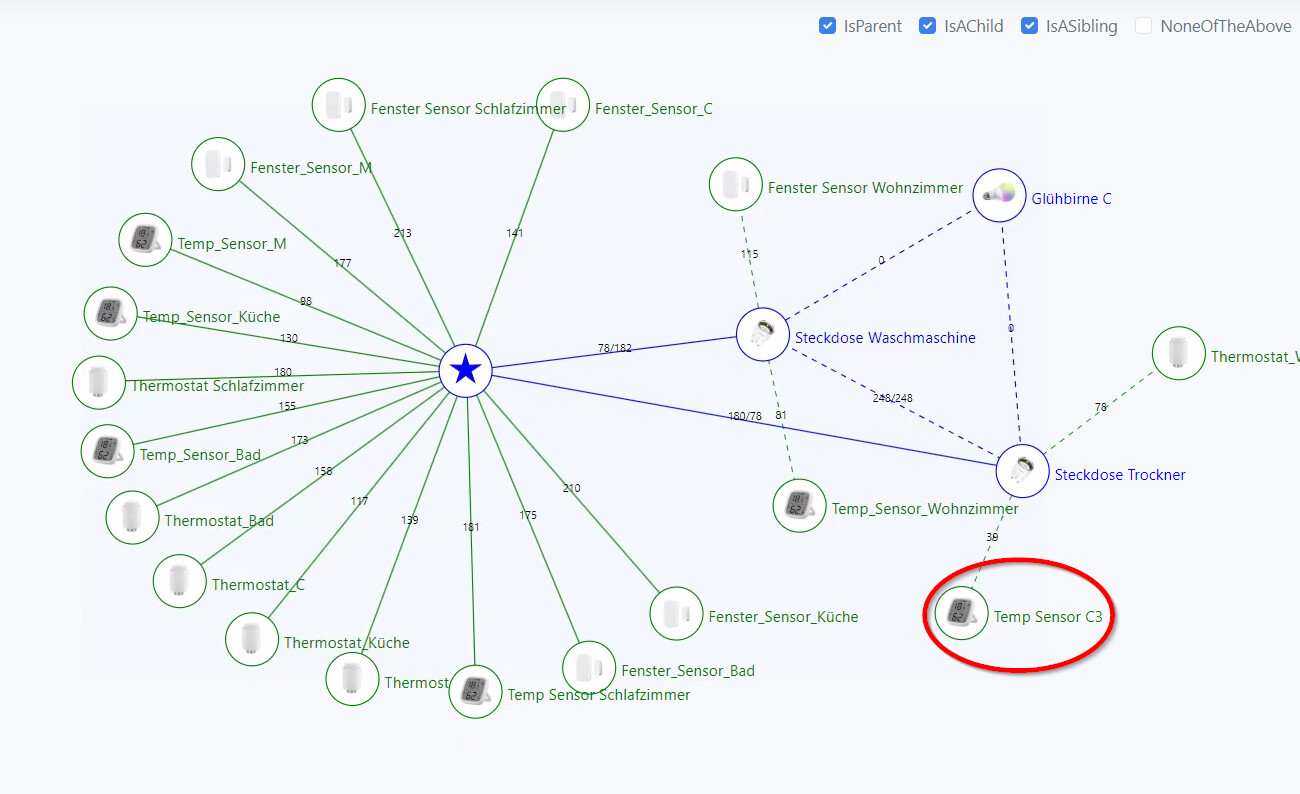Select the Glühbirne C light bulb icon
Viewport: 1300px width, 794px height.
click(x=999, y=194)
